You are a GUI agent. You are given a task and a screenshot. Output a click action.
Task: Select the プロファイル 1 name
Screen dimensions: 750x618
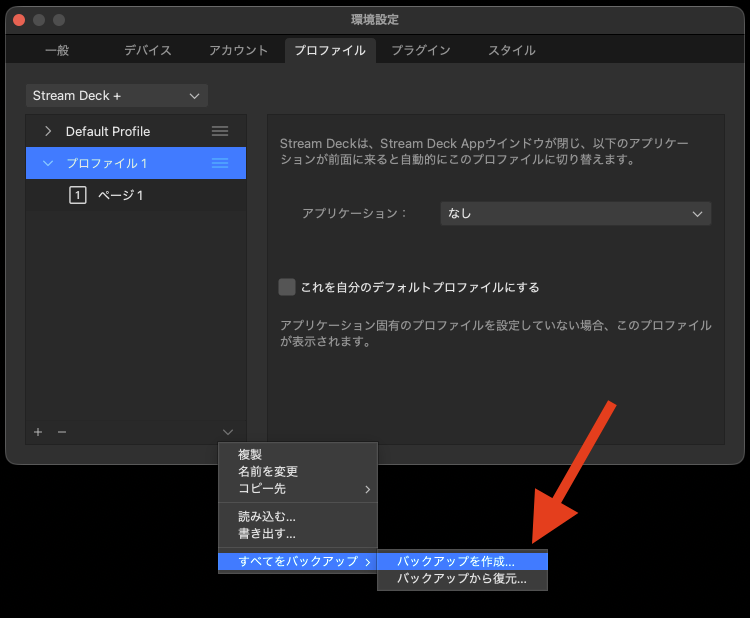click(x=106, y=163)
